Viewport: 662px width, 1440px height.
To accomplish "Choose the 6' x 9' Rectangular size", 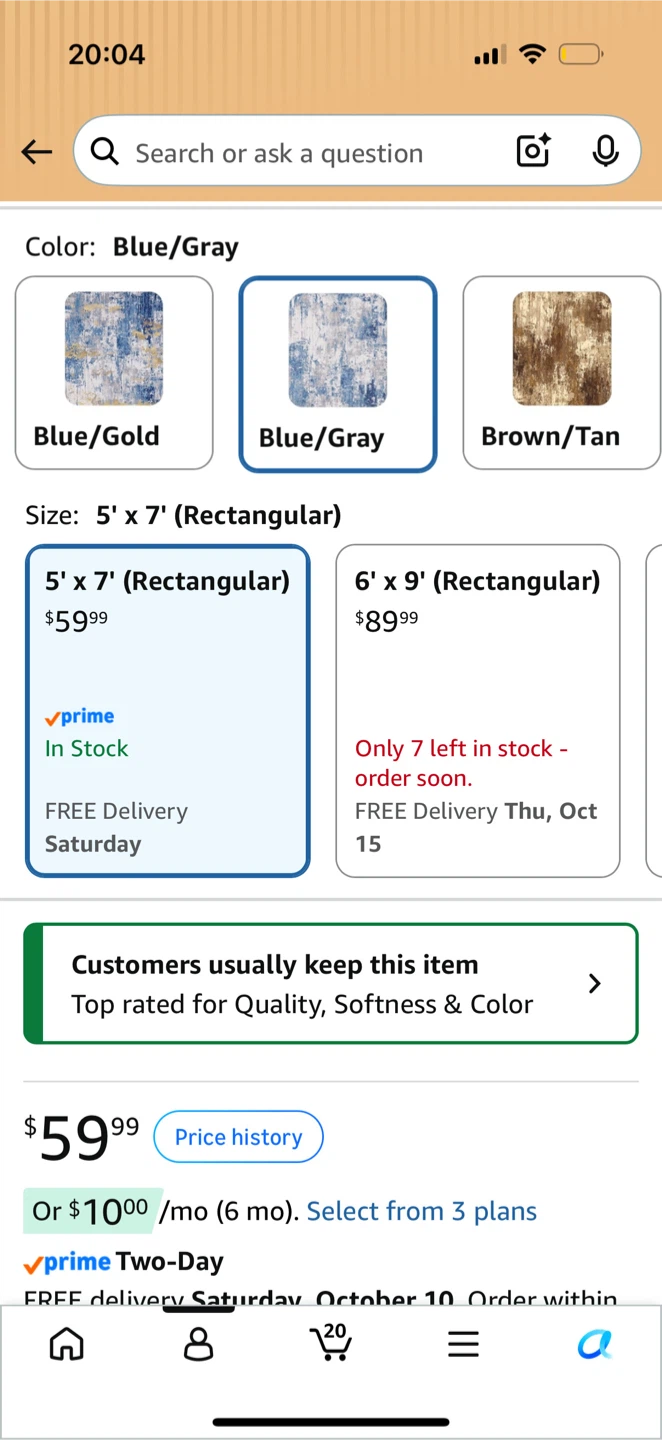I will (478, 711).
